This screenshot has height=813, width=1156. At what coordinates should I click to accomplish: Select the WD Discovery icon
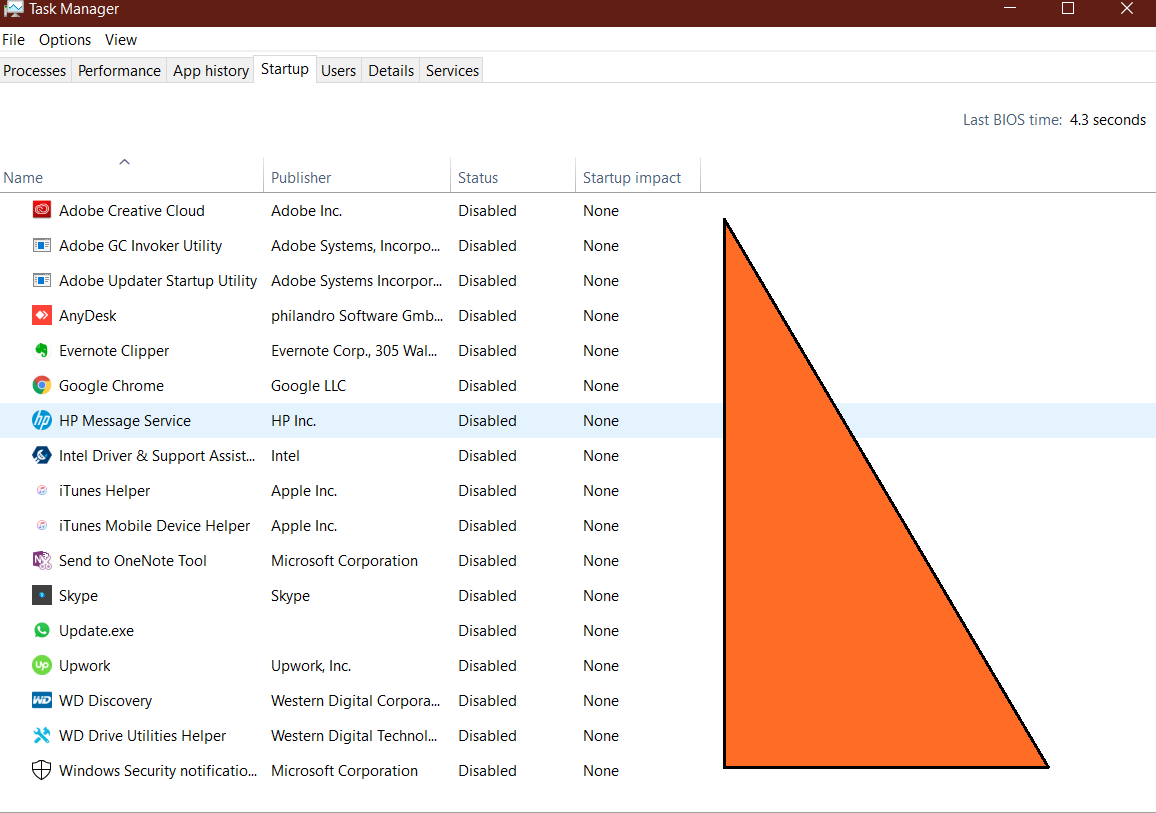tap(42, 700)
